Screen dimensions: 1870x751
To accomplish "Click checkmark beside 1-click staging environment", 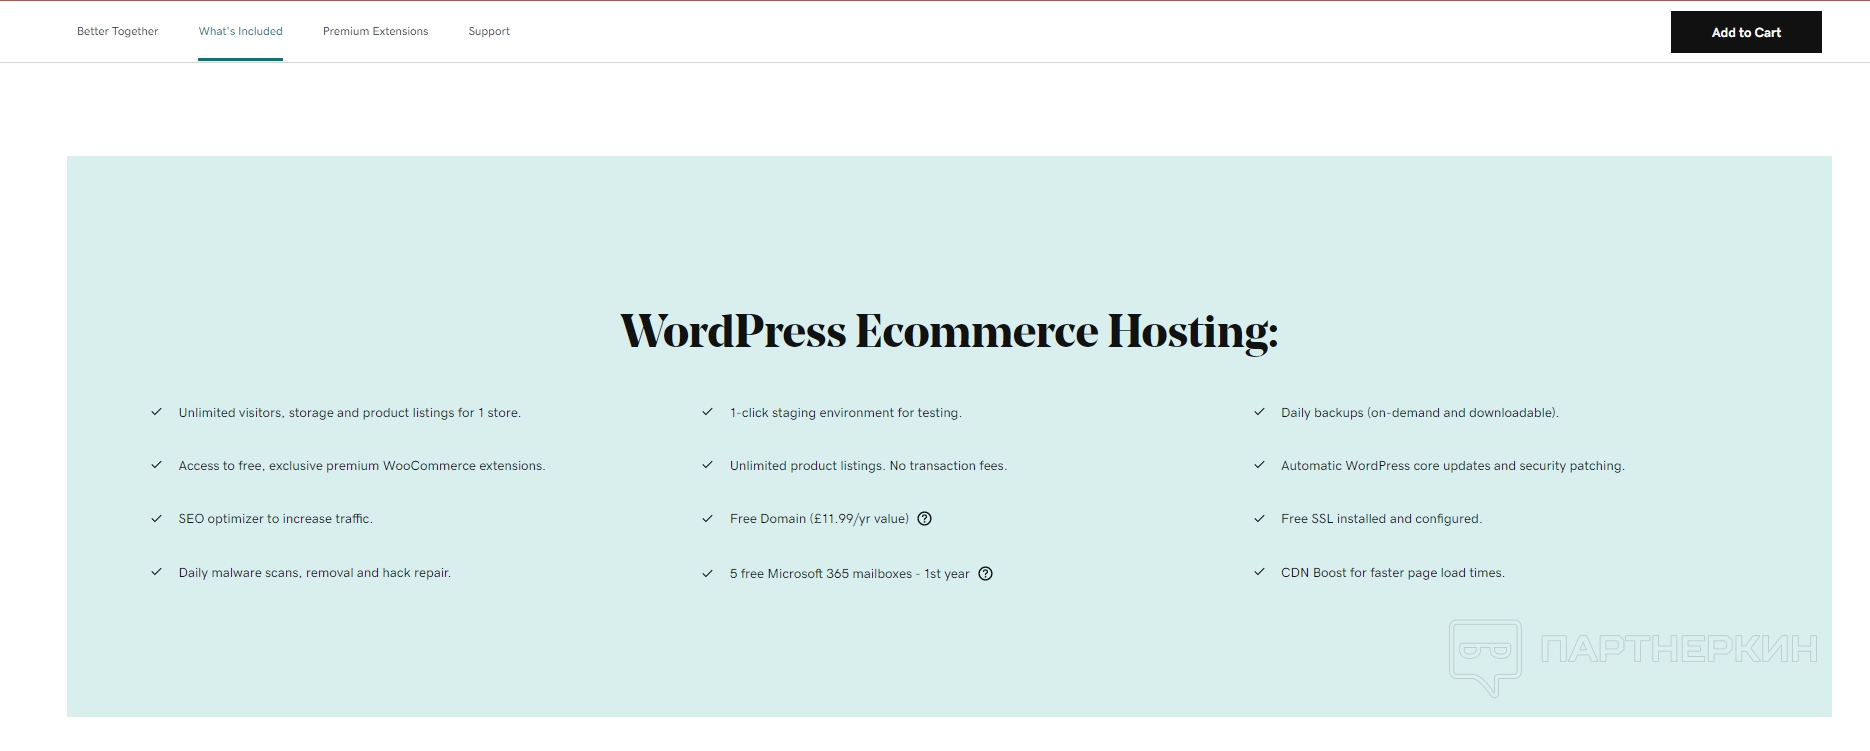I will pyautogui.click(x=707, y=412).
